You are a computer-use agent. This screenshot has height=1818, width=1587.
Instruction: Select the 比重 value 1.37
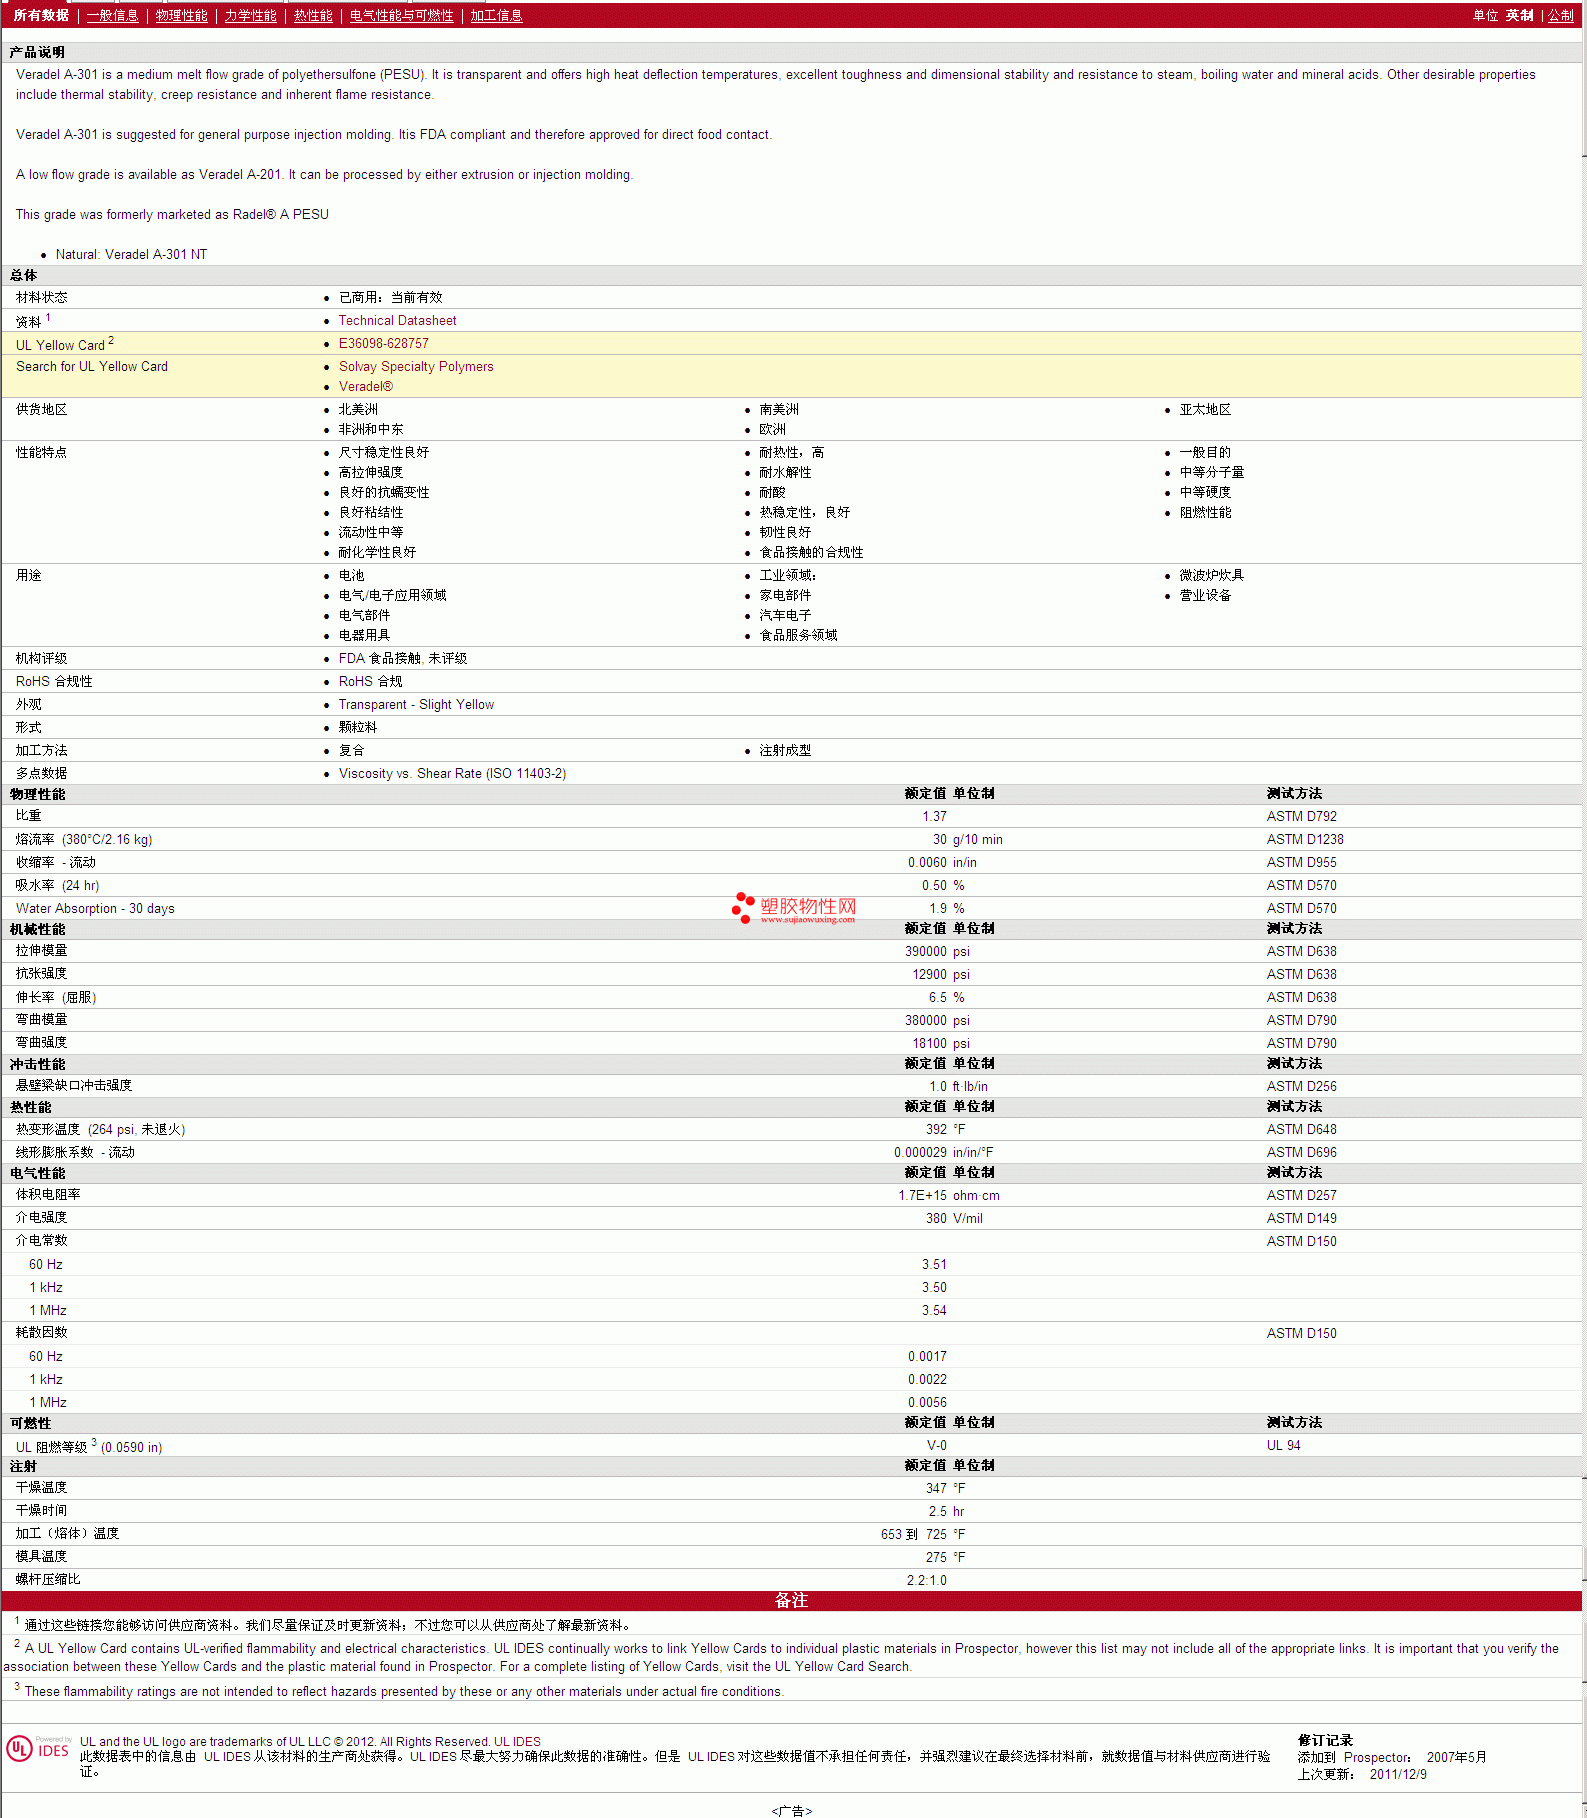[x=934, y=816]
